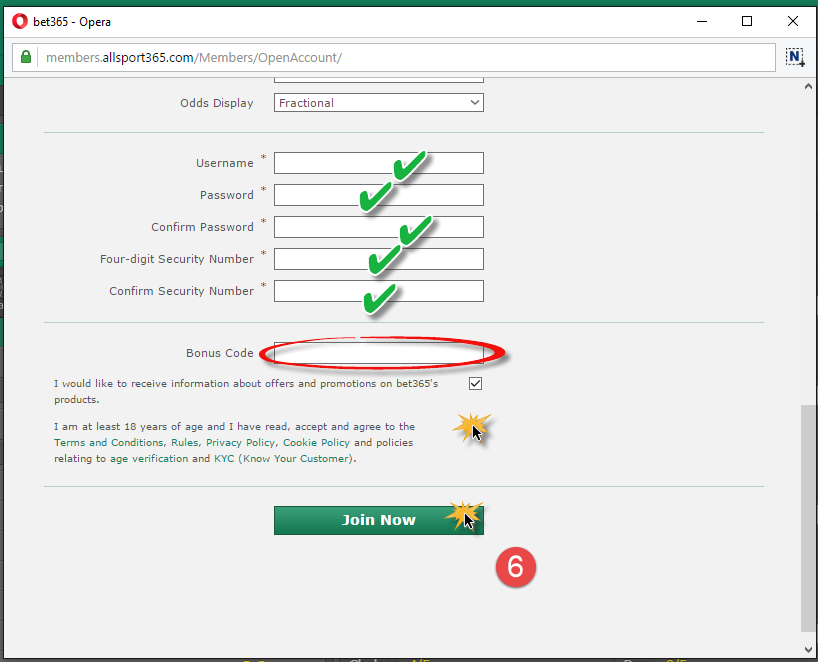Open the KYC (Know Your Customer) link

coord(284,459)
